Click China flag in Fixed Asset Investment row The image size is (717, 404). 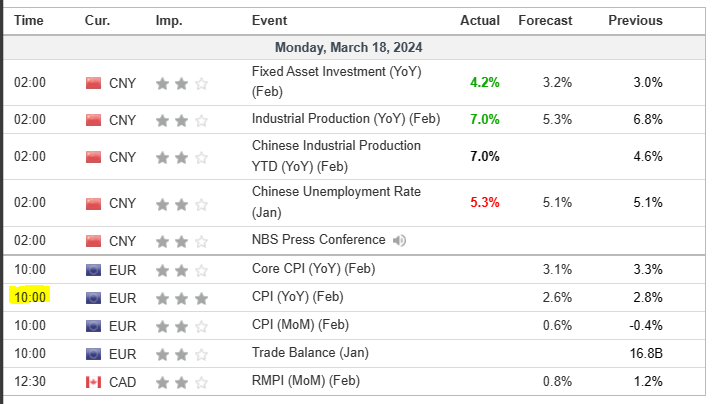click(x=94, y=83)
